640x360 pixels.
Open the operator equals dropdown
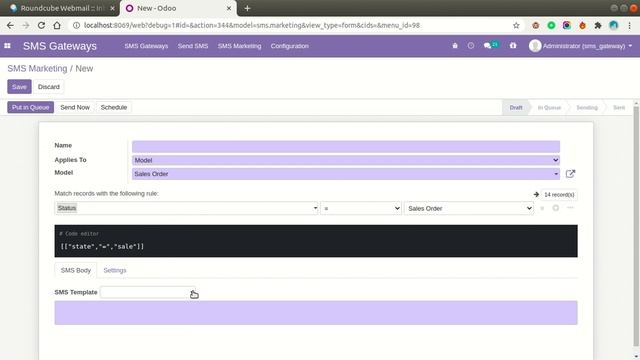tap(361, 208)
